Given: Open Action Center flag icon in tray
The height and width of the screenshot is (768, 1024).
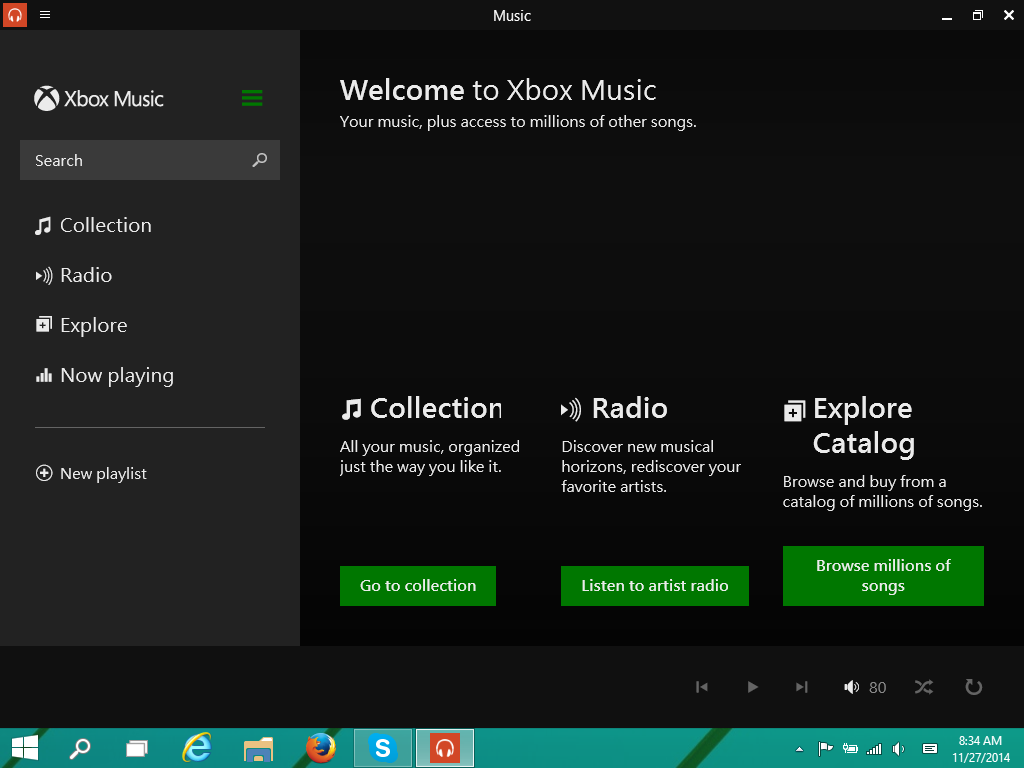Looking at the screenshot, I should 825,748.
